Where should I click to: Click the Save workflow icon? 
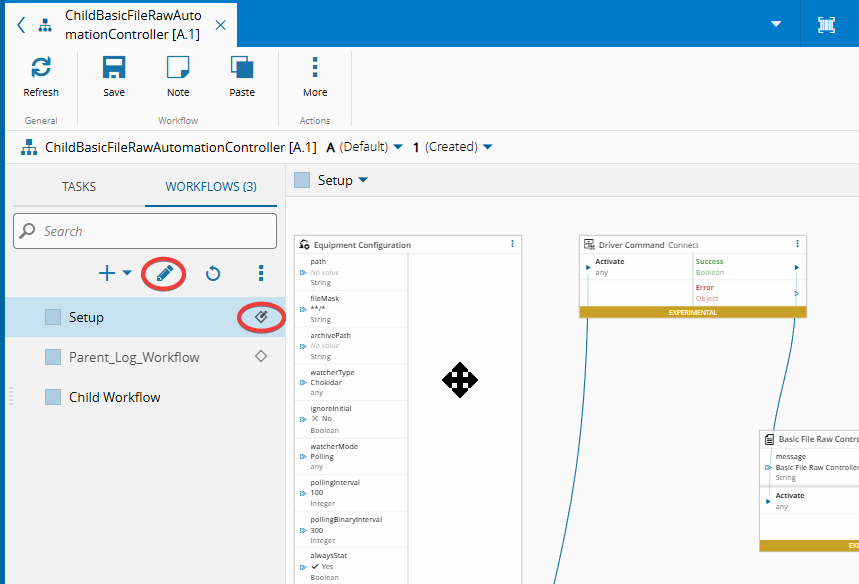coord(114,68)
